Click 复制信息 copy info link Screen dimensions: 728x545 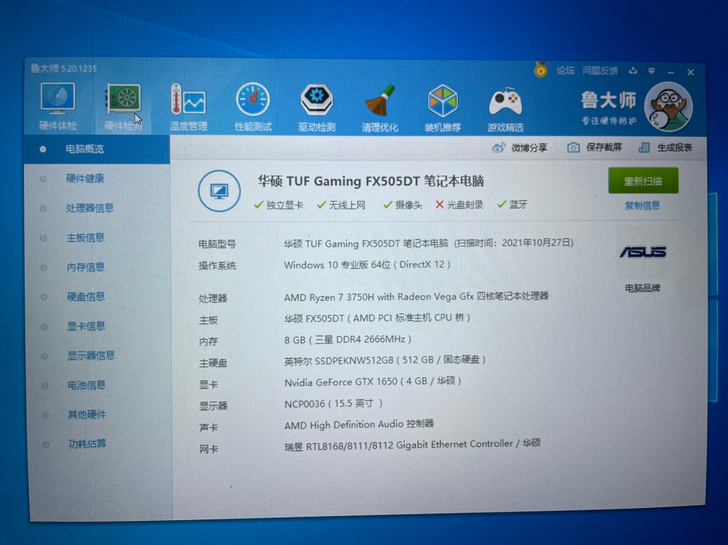(x=642, y=206)
